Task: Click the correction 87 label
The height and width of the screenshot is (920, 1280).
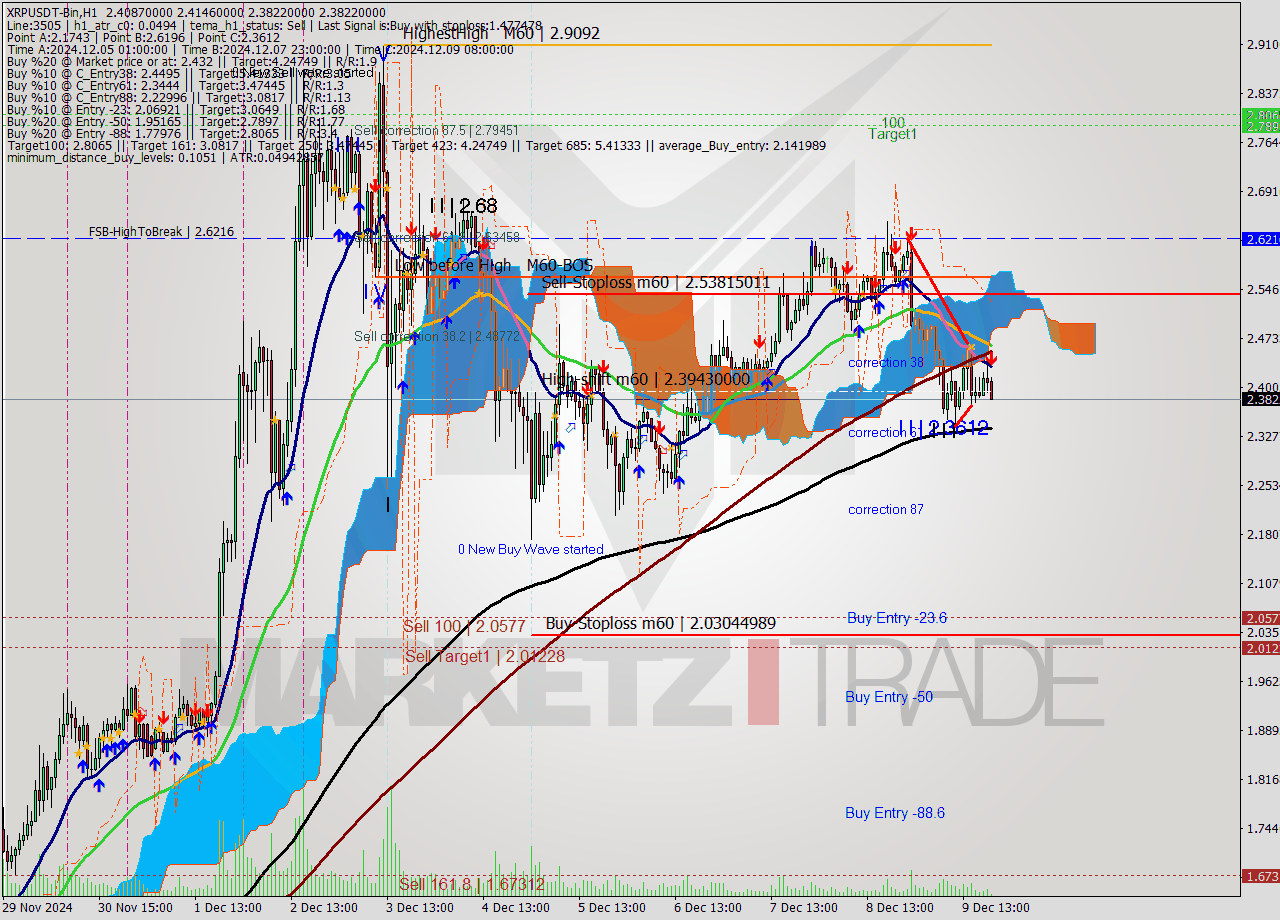Action: (886, 510)
